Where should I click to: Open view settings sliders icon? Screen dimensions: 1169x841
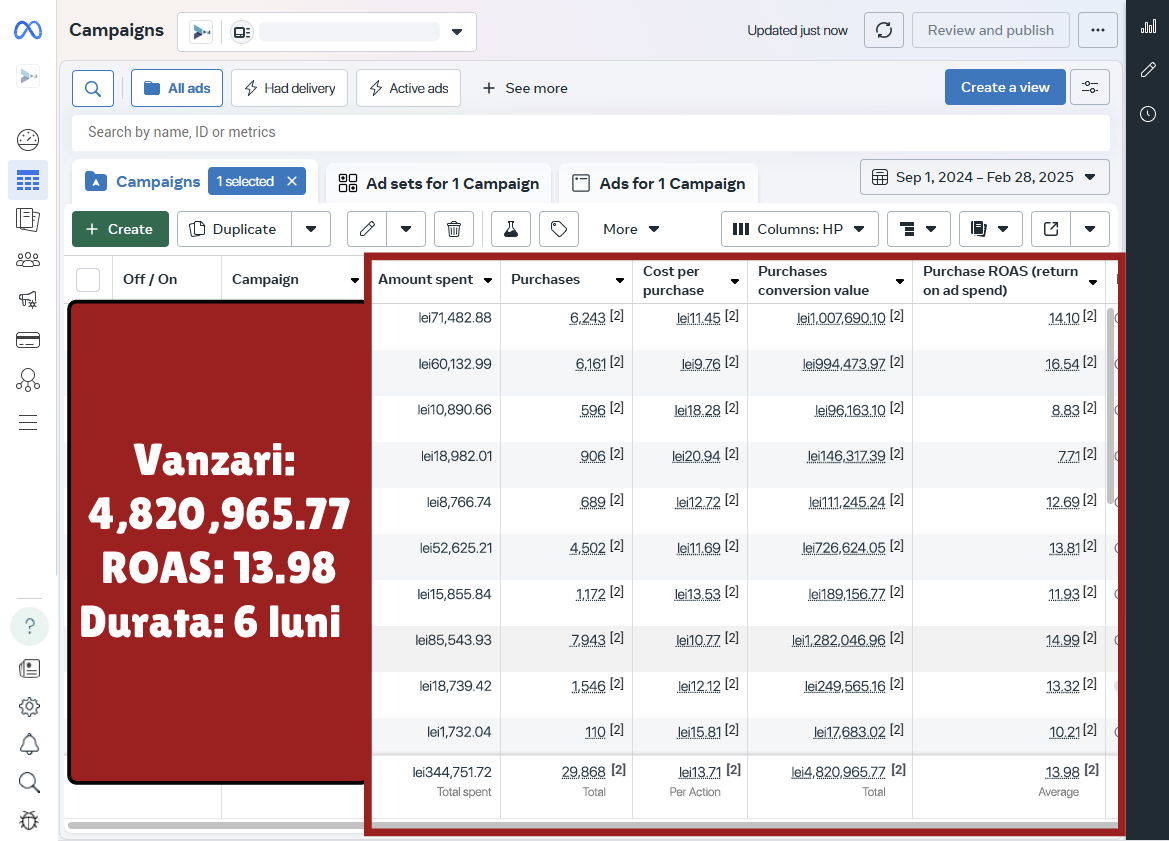coord(1089,87)
